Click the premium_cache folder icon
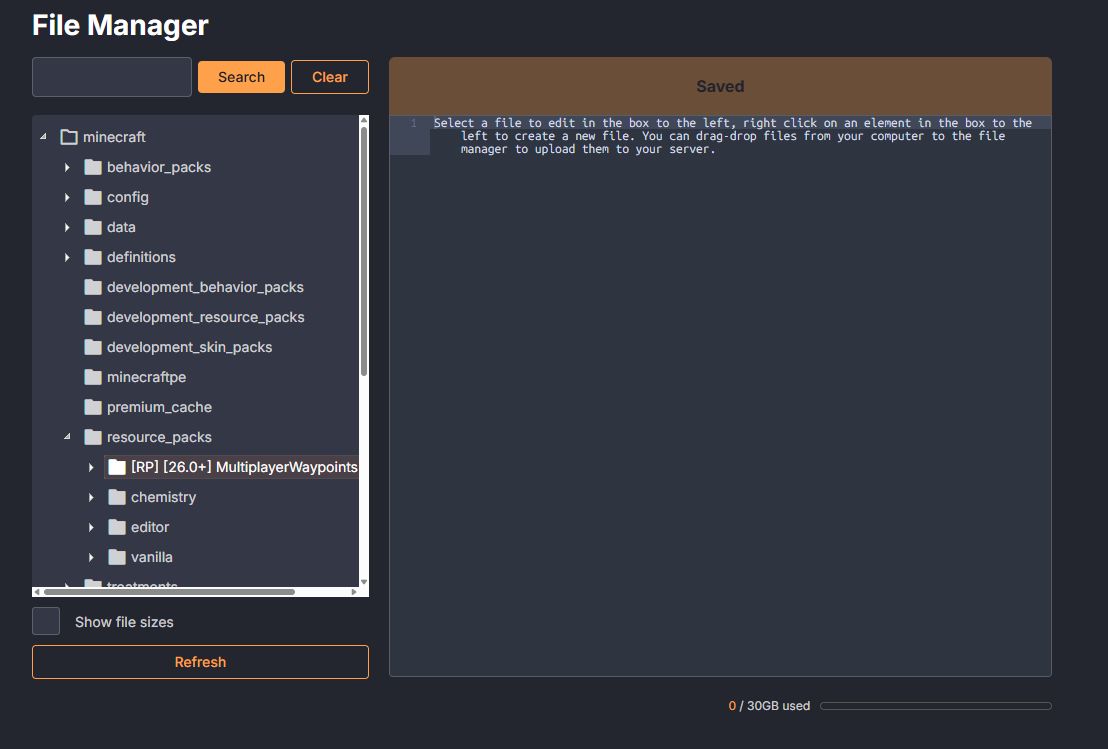 93,407
